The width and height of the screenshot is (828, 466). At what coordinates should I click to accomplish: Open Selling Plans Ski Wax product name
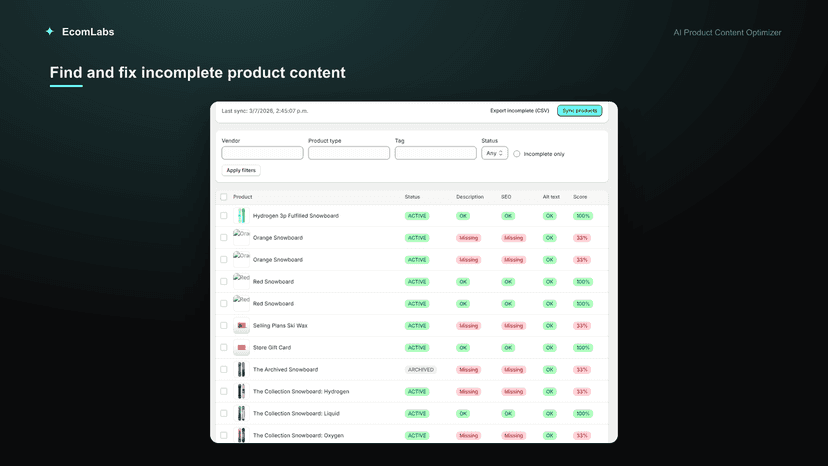[280, 325]
